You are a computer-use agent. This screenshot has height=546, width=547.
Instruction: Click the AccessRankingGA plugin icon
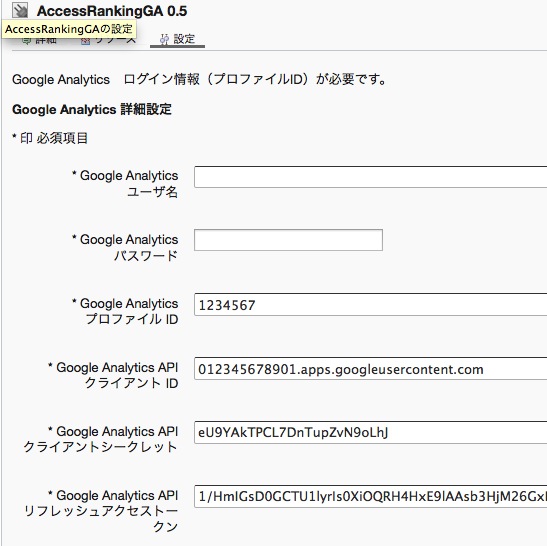tap(20, 10)
